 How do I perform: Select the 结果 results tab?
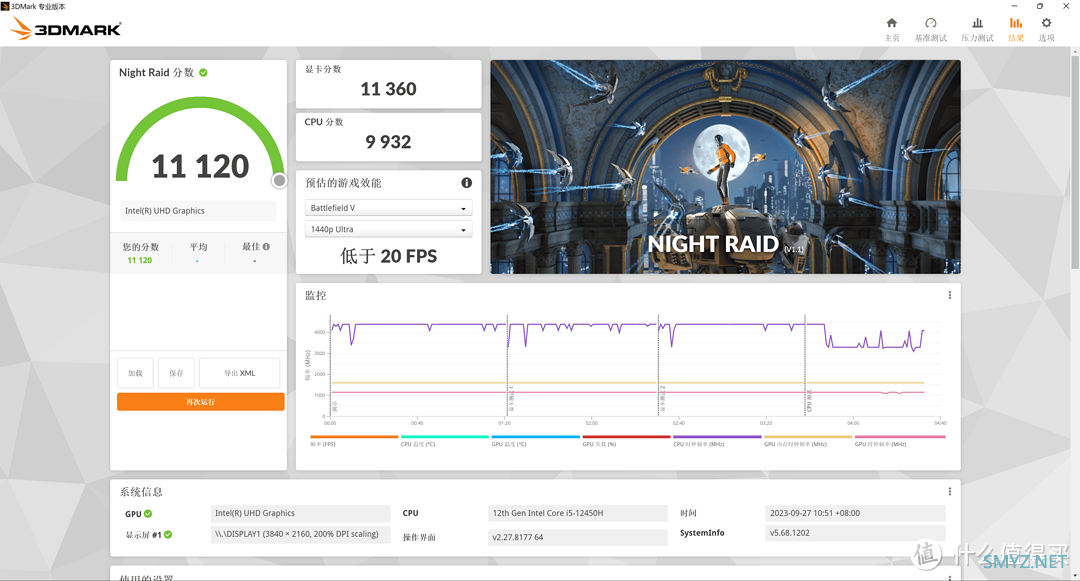pos(1016,30)
